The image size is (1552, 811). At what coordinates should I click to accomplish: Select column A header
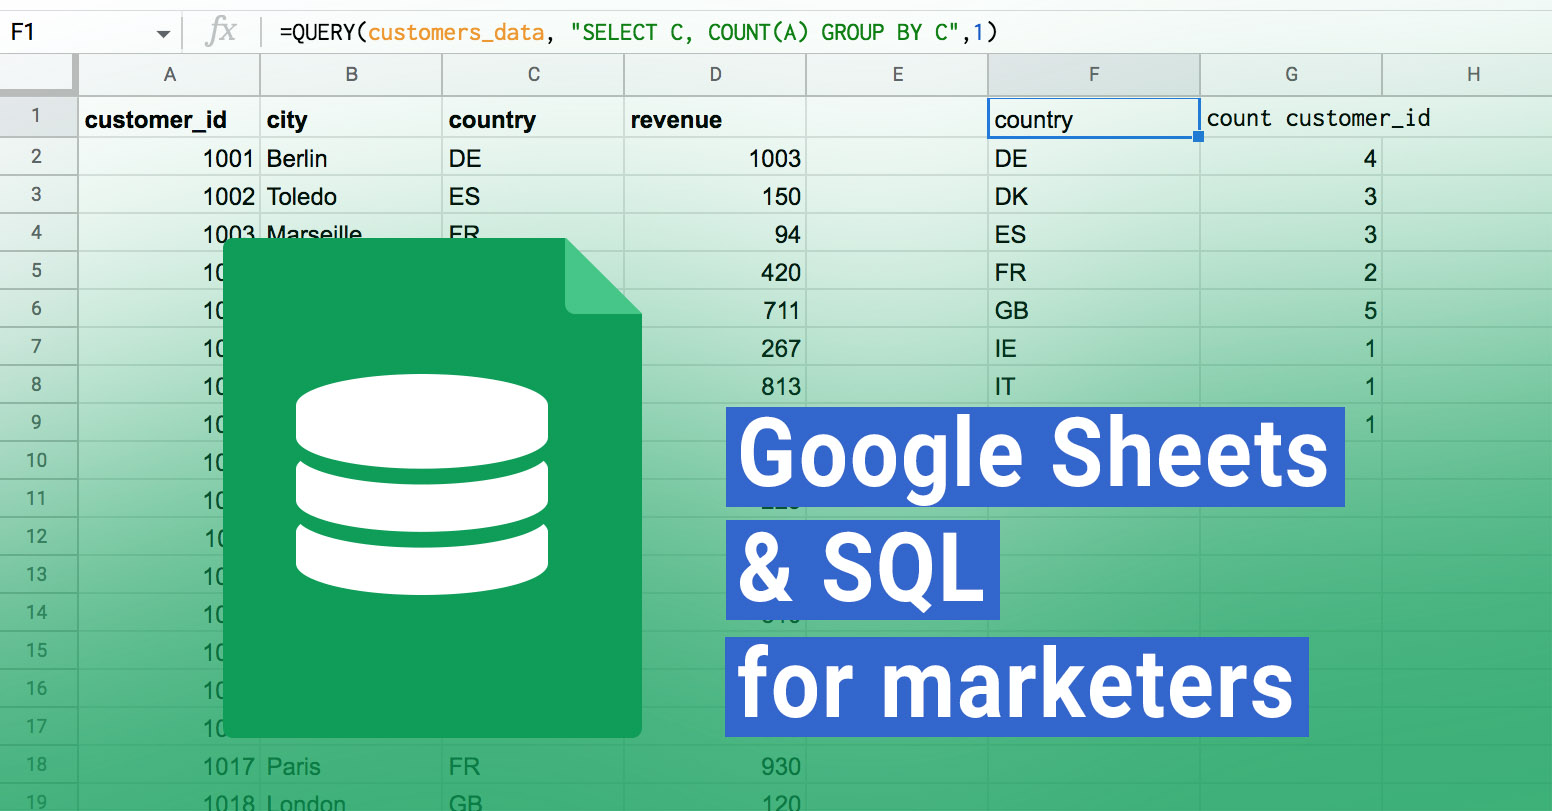[x=168, y=74]
